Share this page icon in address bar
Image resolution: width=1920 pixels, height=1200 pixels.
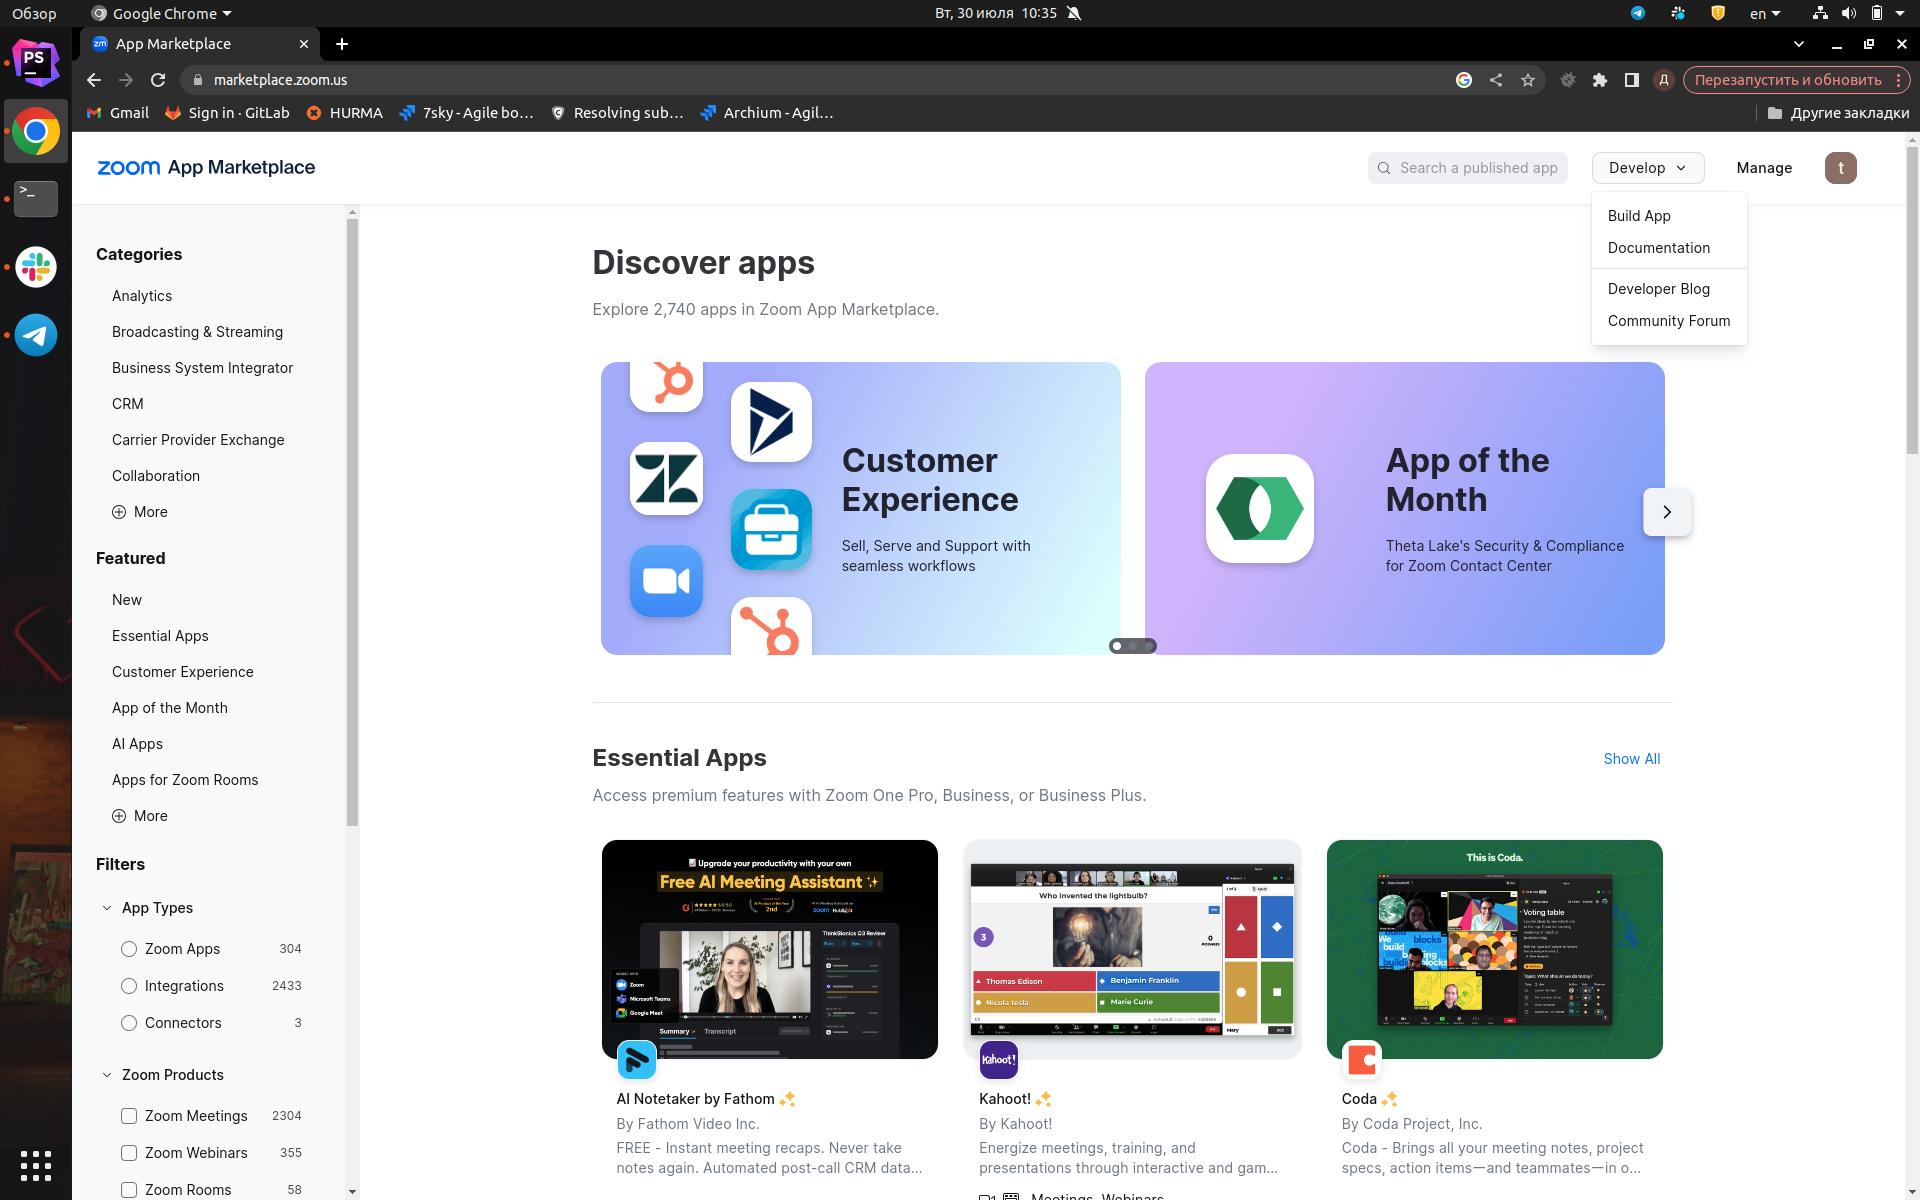pyautogui.click(x=1496, y=80)
